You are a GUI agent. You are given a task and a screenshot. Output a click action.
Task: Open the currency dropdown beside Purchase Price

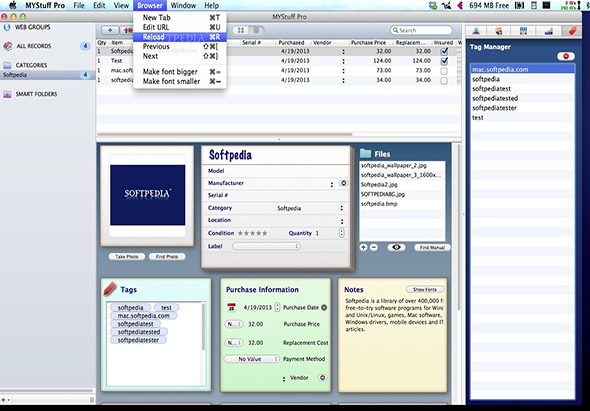click(234, 324)
